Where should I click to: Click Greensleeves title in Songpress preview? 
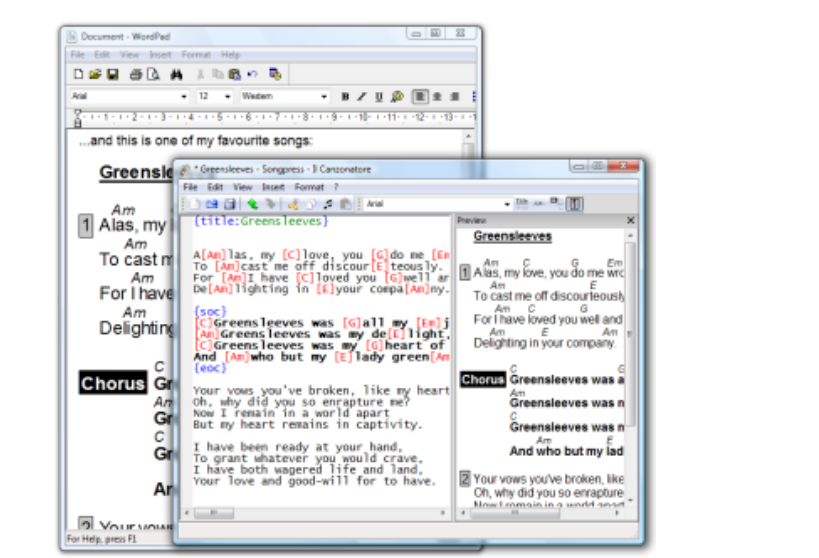pyautogui.click(x=512, y=237)
